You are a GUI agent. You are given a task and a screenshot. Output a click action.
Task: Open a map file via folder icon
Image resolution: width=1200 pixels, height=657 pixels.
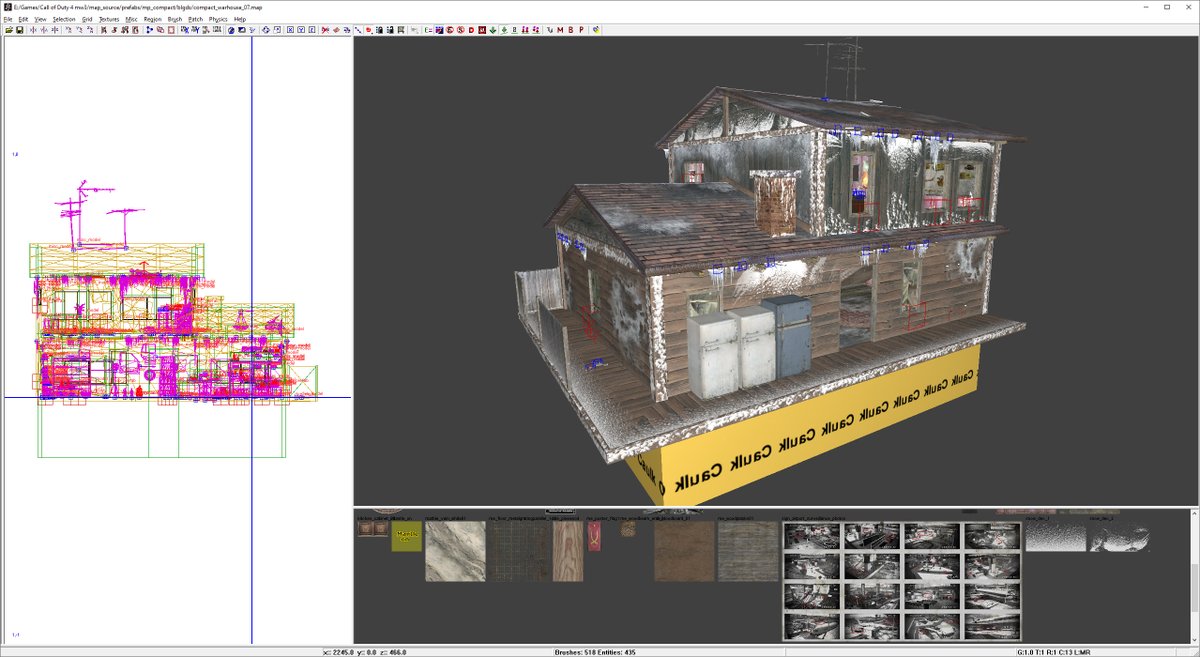(x=9, y=30)
